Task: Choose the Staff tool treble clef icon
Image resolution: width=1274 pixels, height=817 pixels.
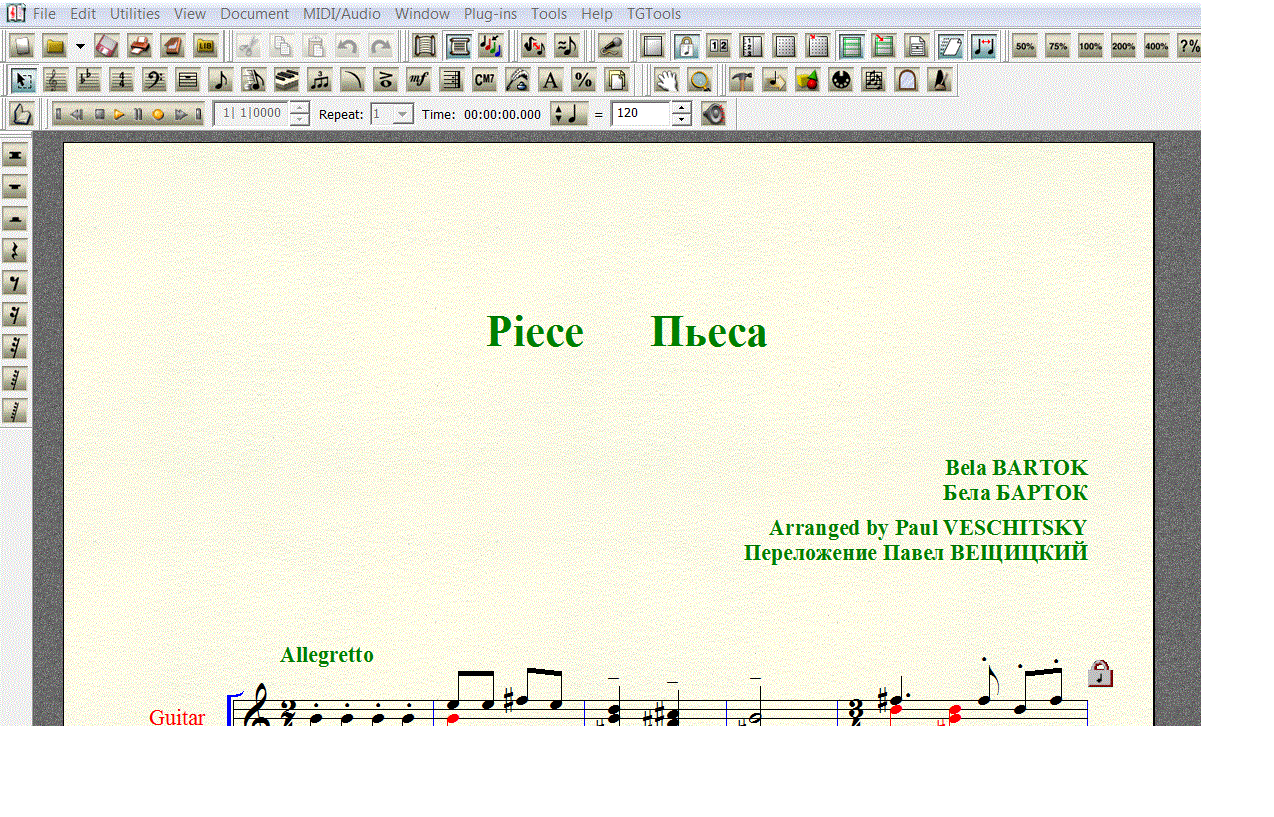Action: 56,81
